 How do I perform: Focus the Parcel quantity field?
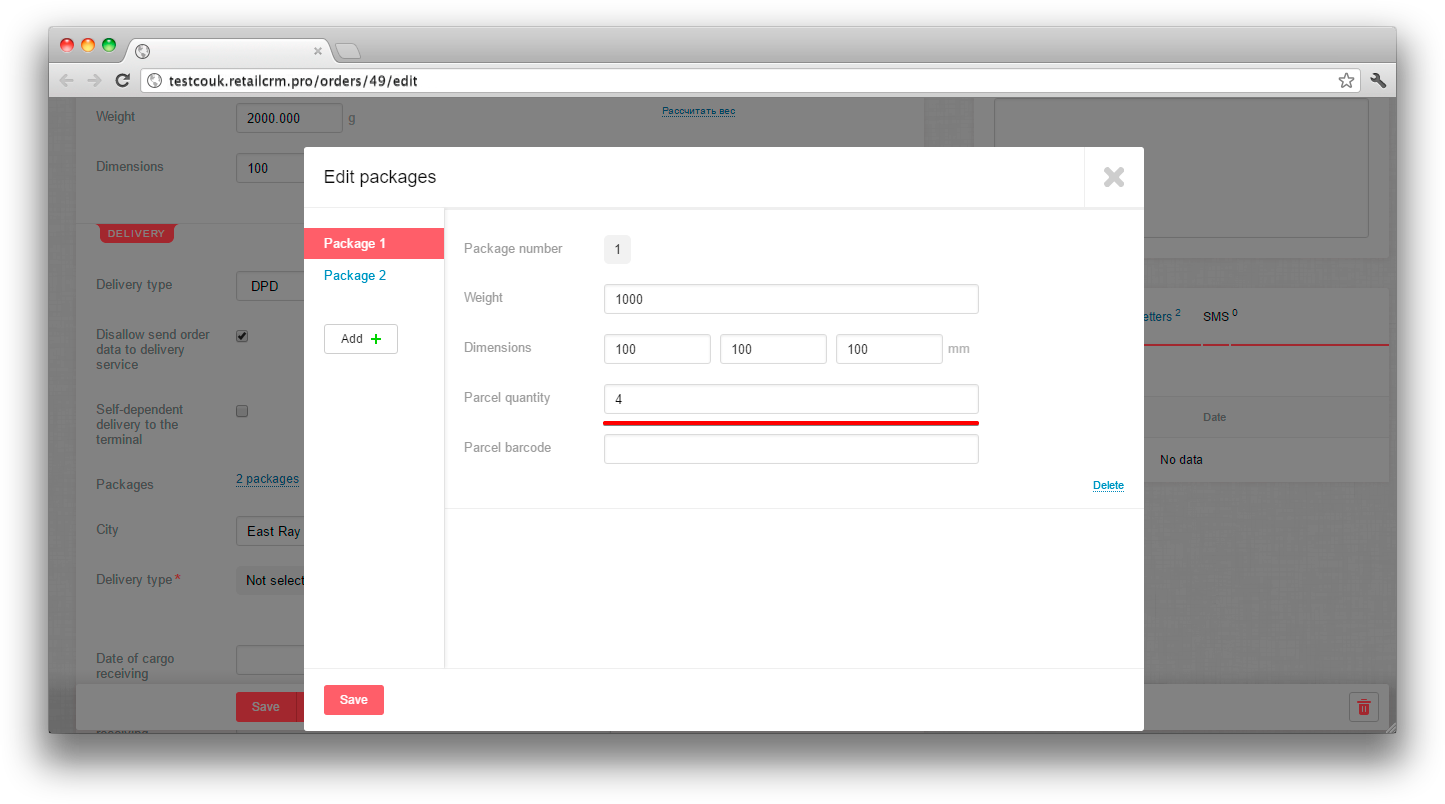790,399
